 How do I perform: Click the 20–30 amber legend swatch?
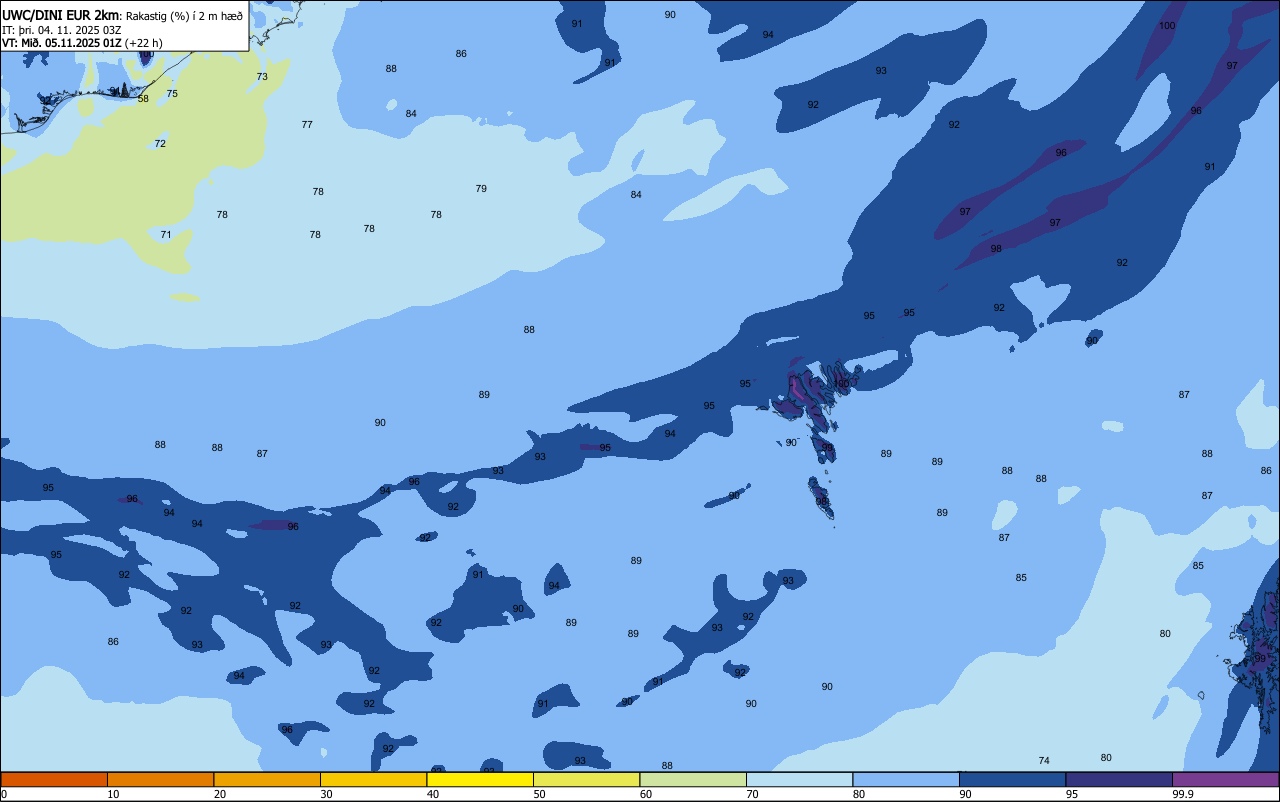coord(267,779)
